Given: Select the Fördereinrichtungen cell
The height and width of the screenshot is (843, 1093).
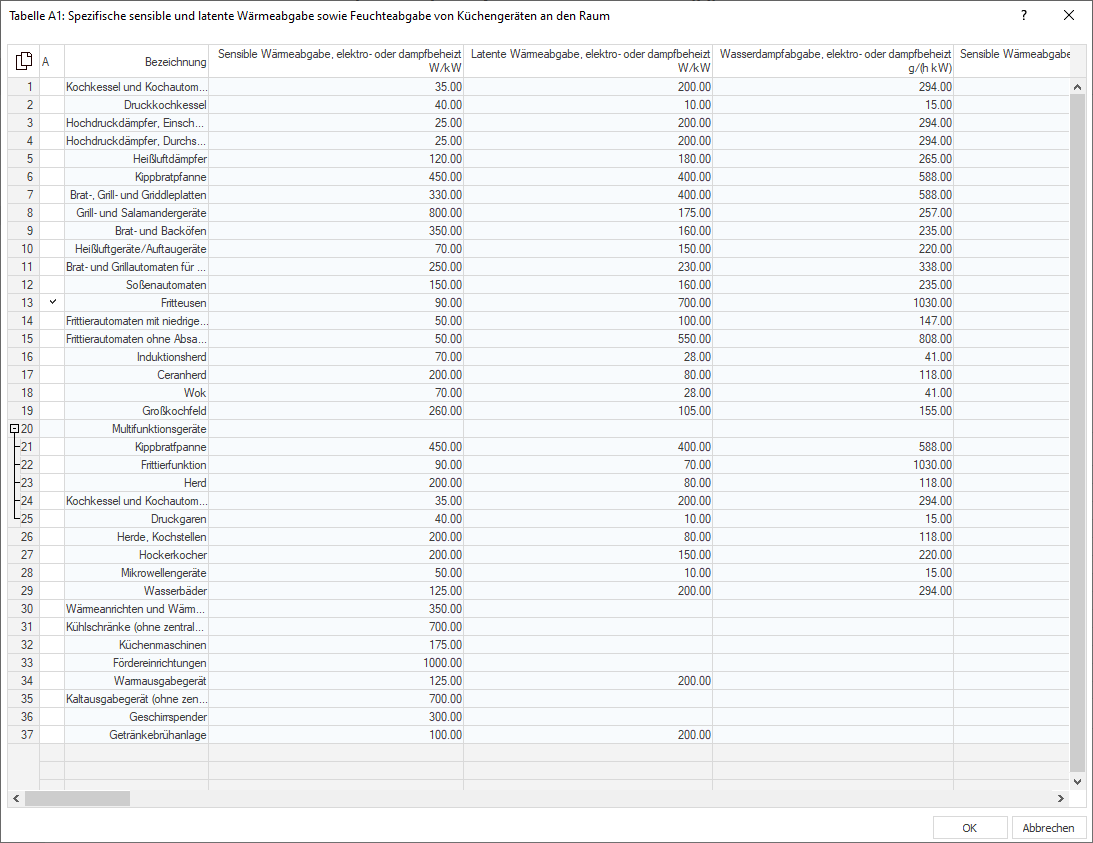Looking at the screenshot, I should [137, 662].
